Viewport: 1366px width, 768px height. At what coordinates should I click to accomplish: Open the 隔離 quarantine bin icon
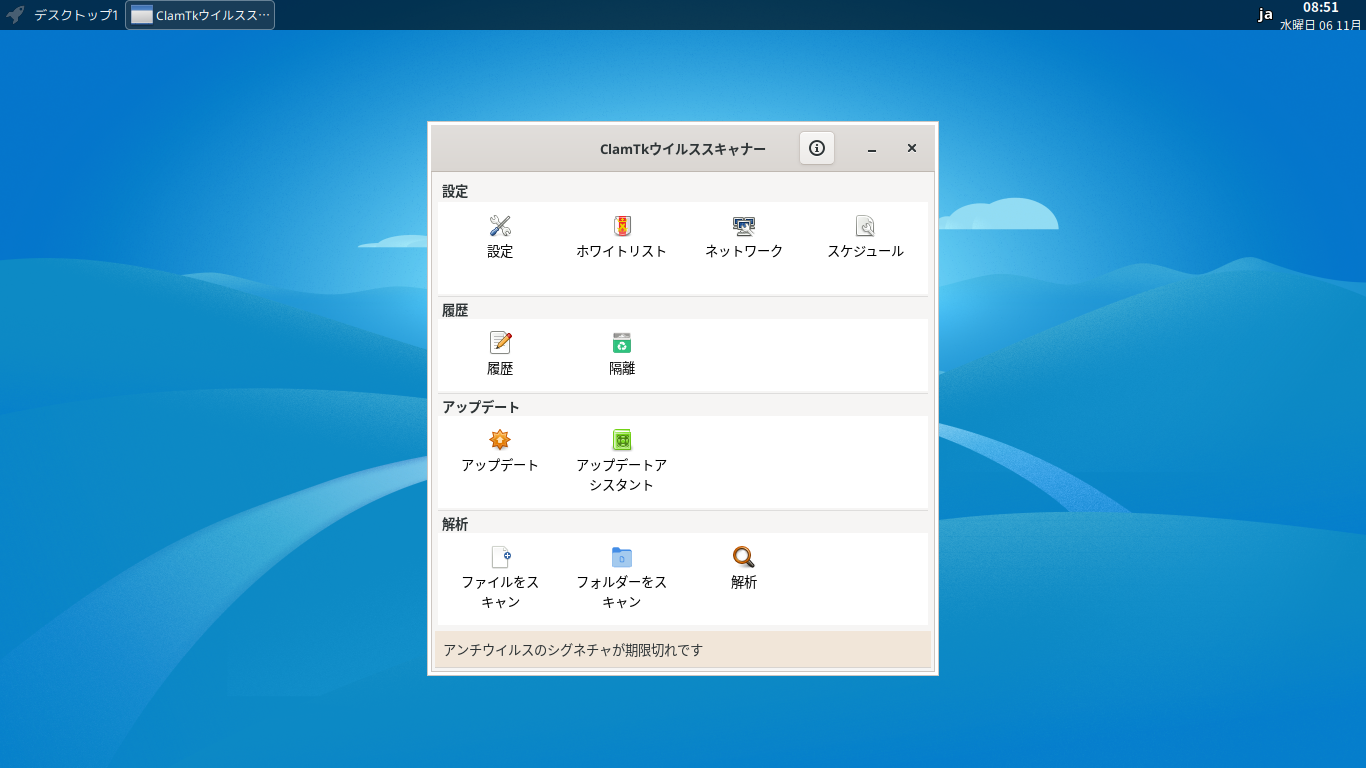(622, 343)
